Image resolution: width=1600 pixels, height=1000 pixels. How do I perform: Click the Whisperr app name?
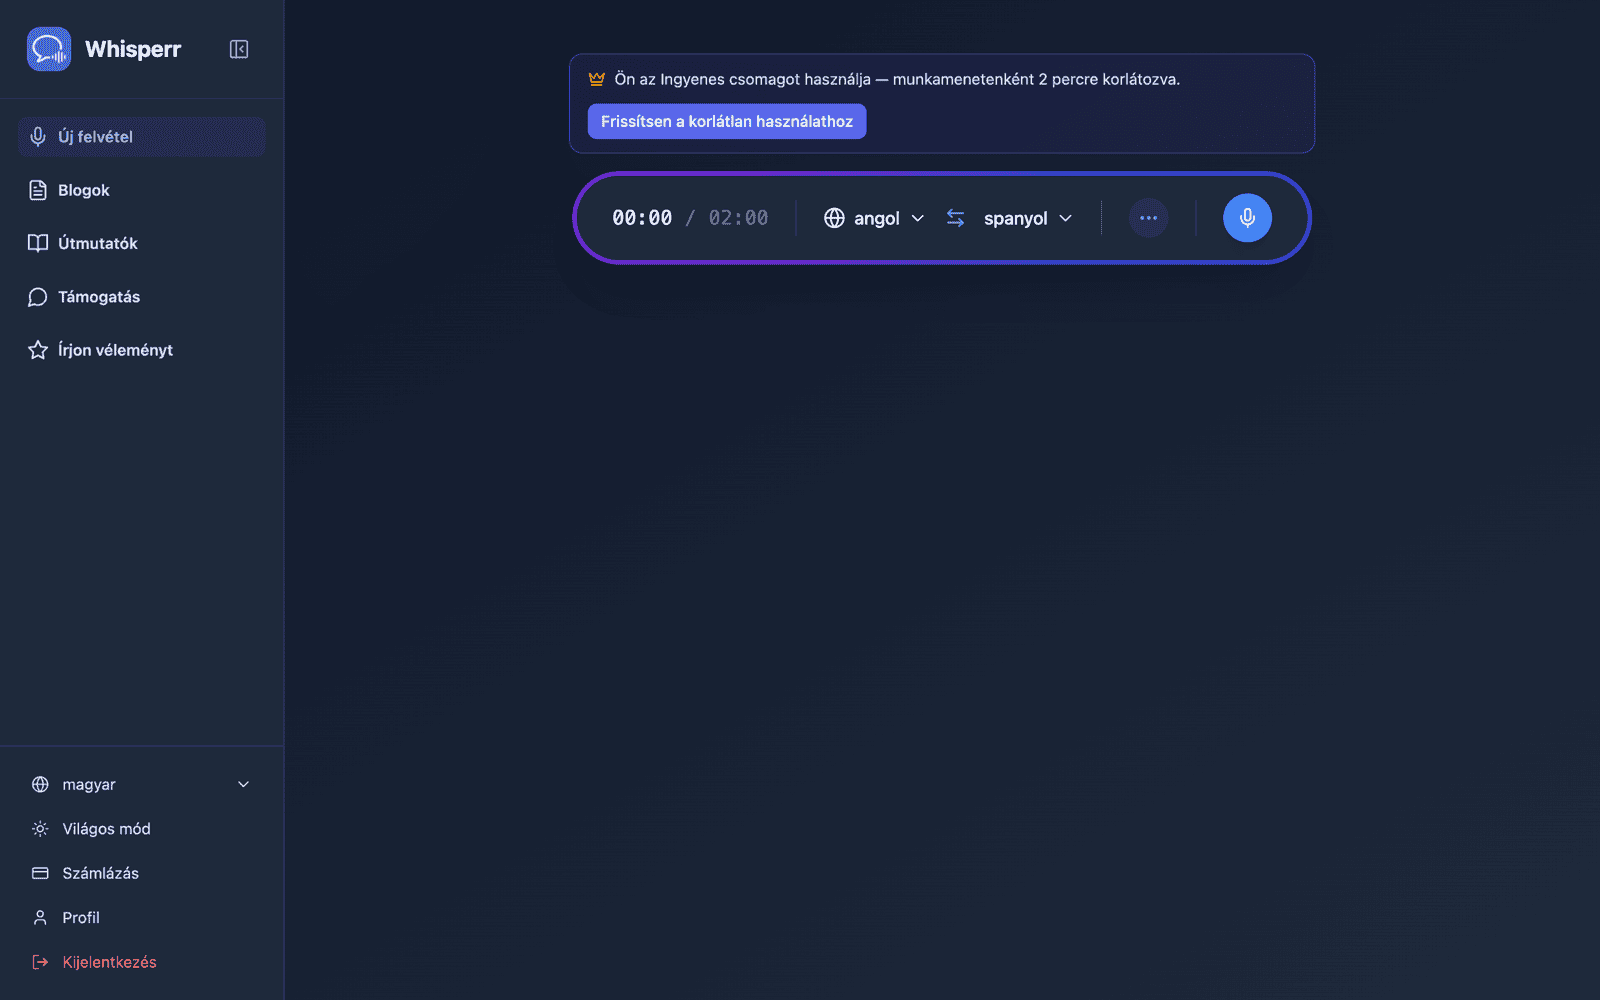pos(133,49)
